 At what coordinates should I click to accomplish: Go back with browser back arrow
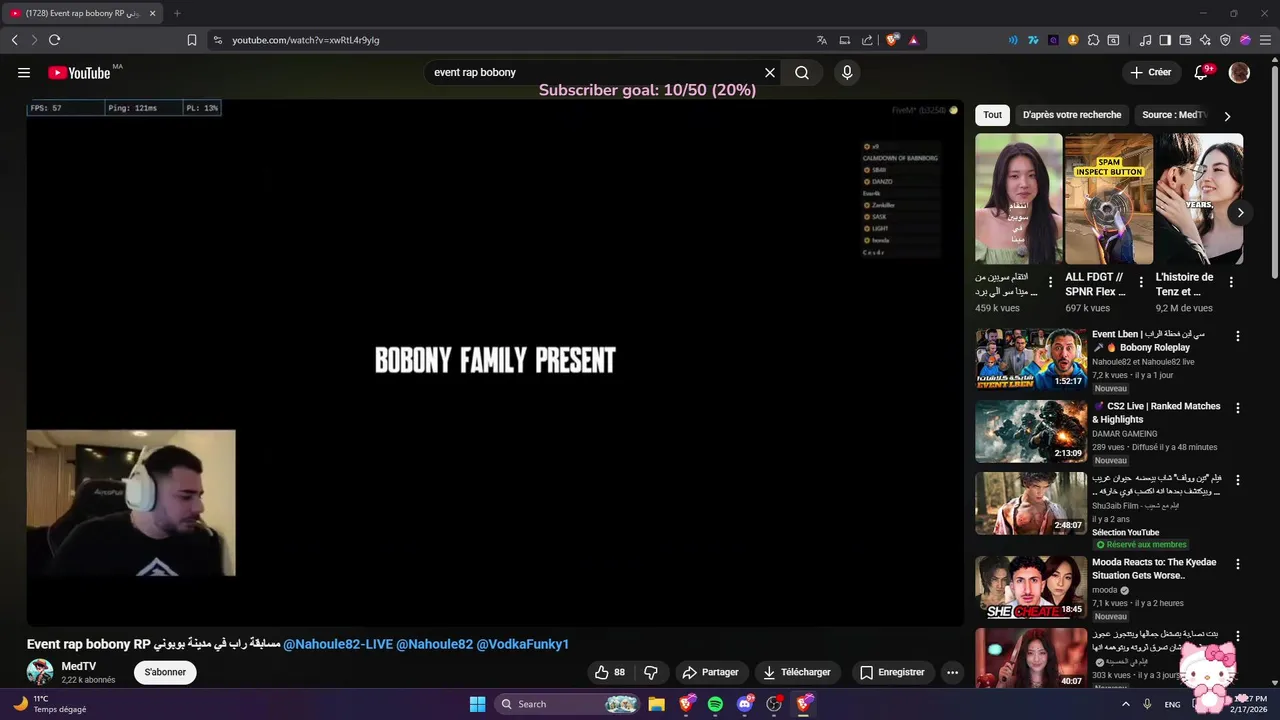(15, 40)
